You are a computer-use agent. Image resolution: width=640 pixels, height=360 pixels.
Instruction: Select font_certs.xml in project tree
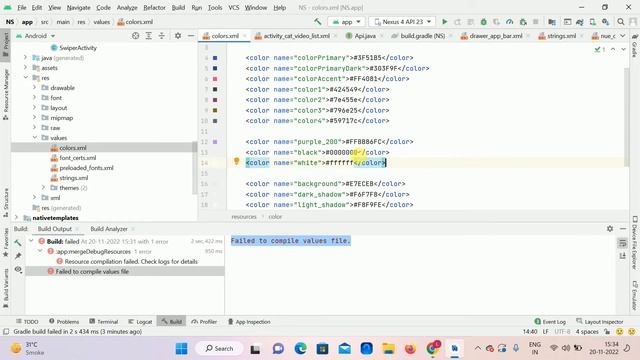pos(78,158)
